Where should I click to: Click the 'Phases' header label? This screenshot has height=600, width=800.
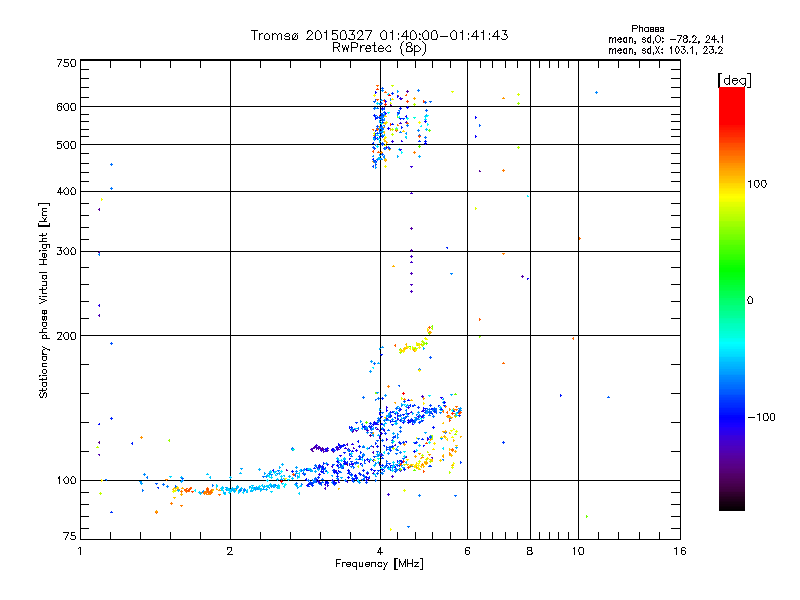[x=647, y=29]
